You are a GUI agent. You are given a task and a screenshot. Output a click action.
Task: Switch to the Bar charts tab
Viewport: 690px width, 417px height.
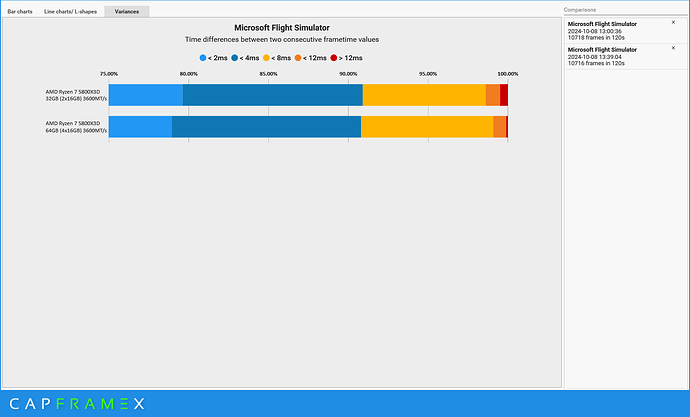coord(20,11)
